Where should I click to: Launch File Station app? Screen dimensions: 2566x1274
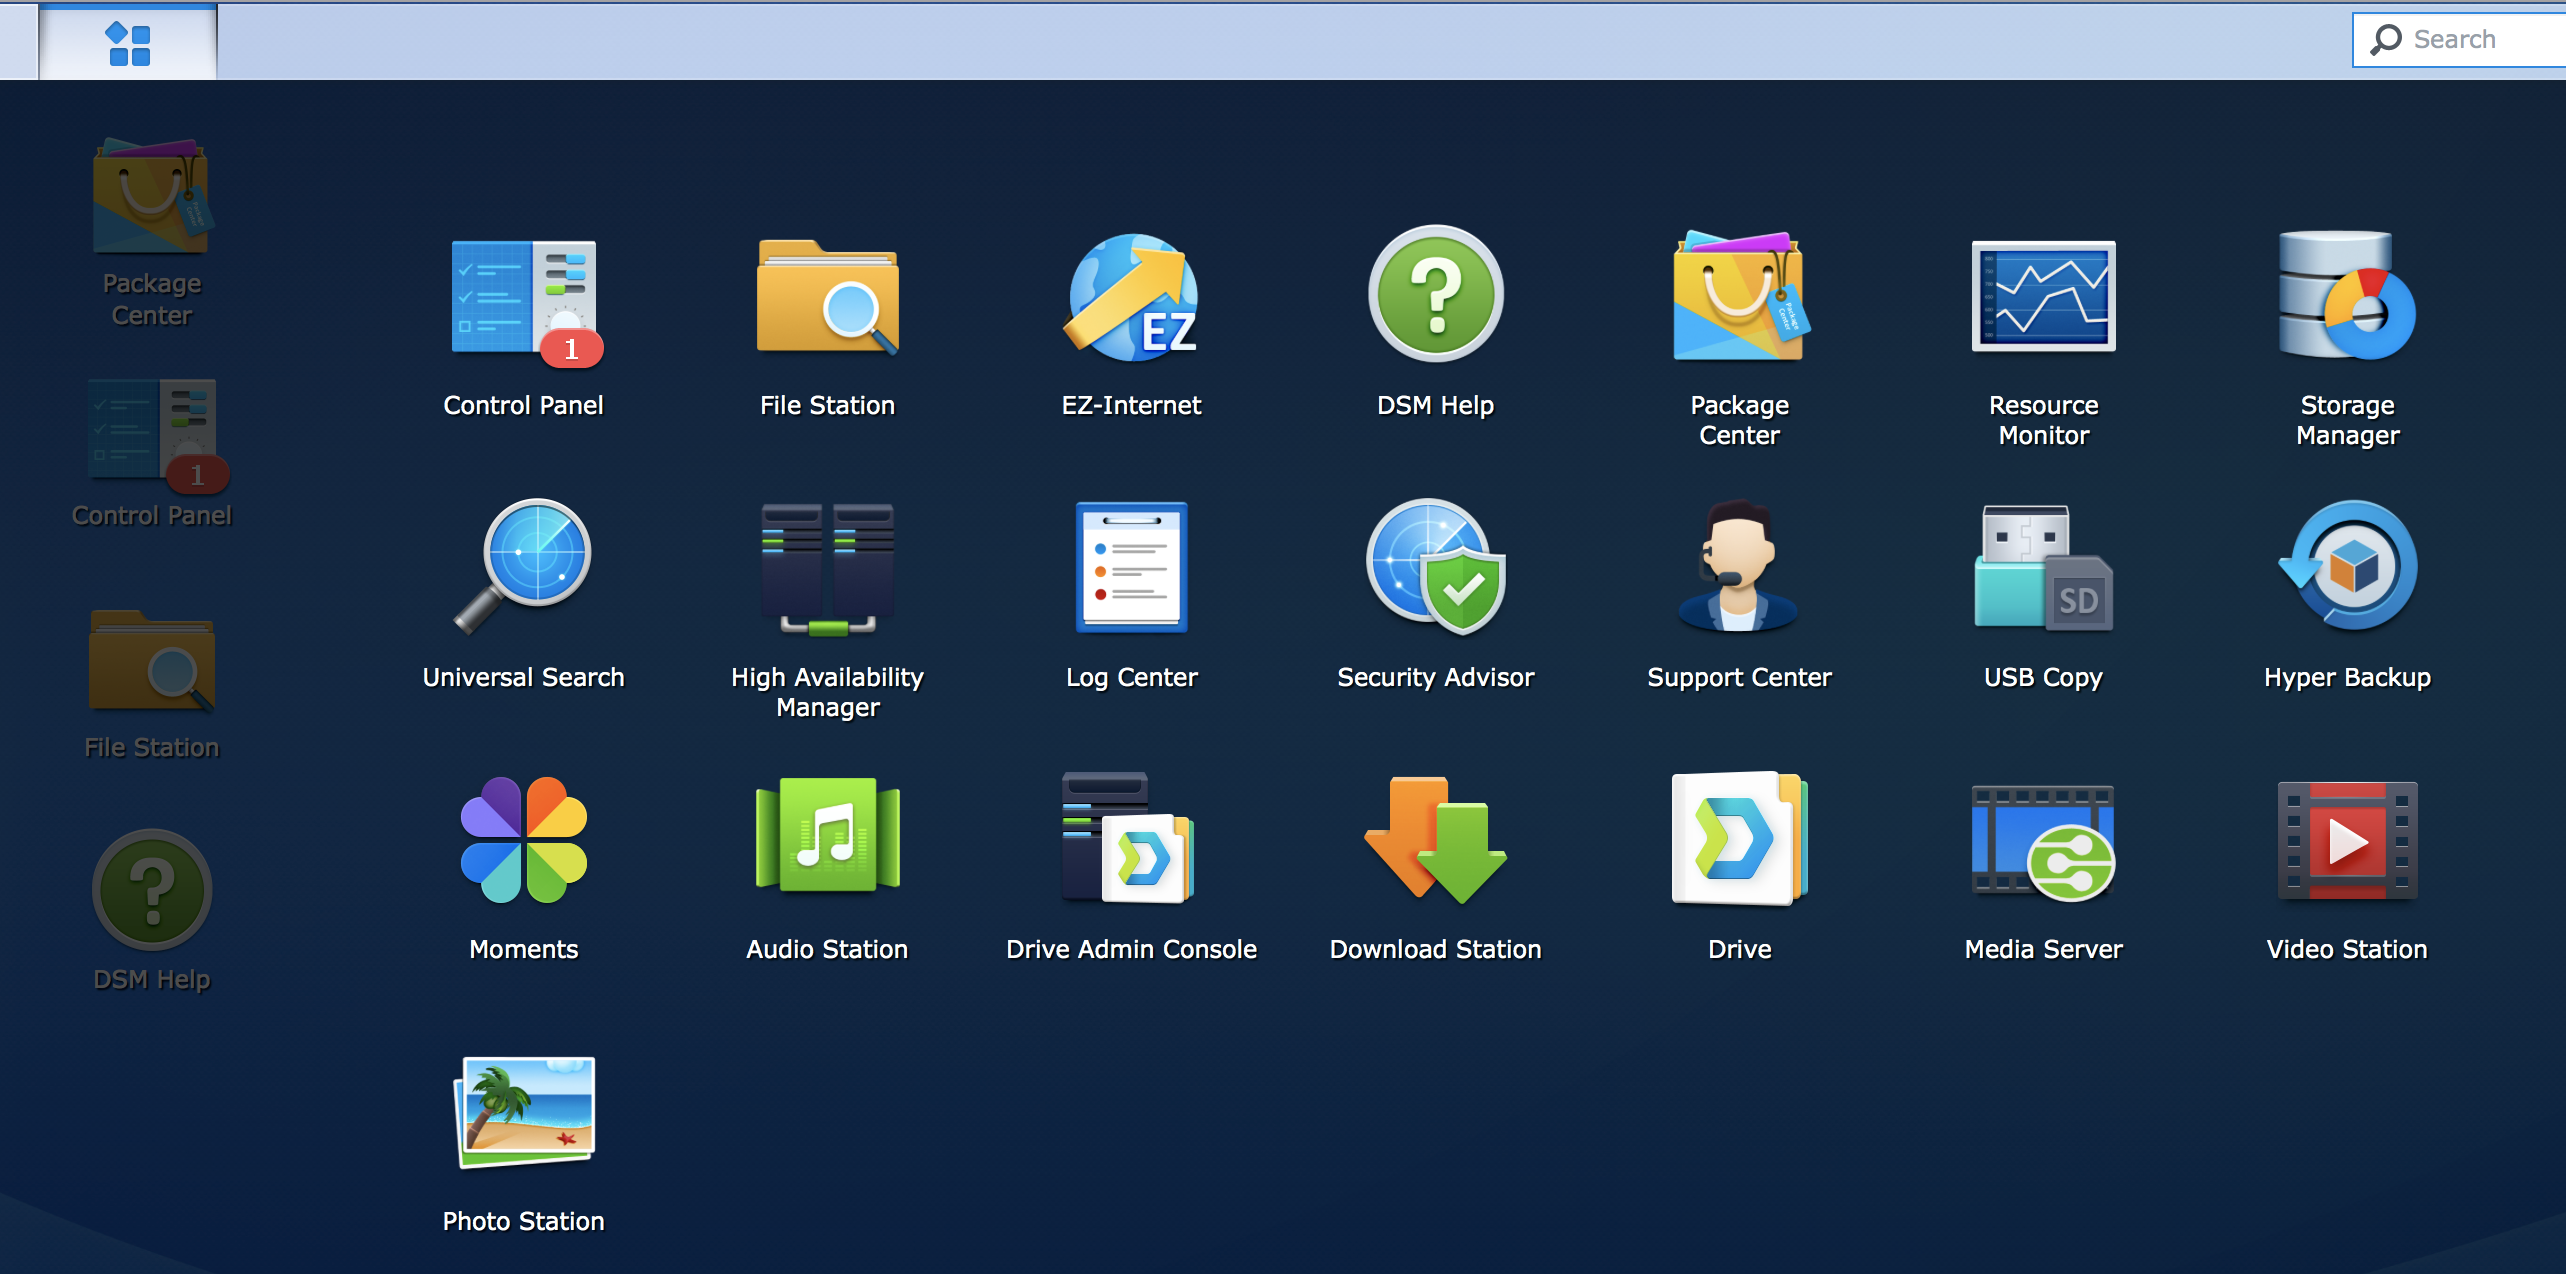click(827, 298)
